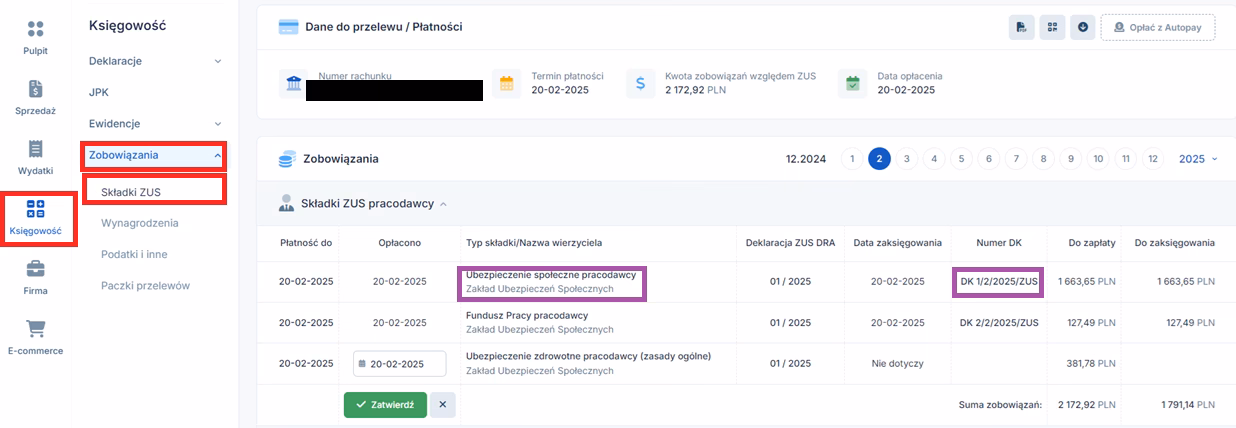The height and width of the screenshot is (428, 1236).
Task: Go to Sprzedaż sidebar icon
Action: click(35, 90)
